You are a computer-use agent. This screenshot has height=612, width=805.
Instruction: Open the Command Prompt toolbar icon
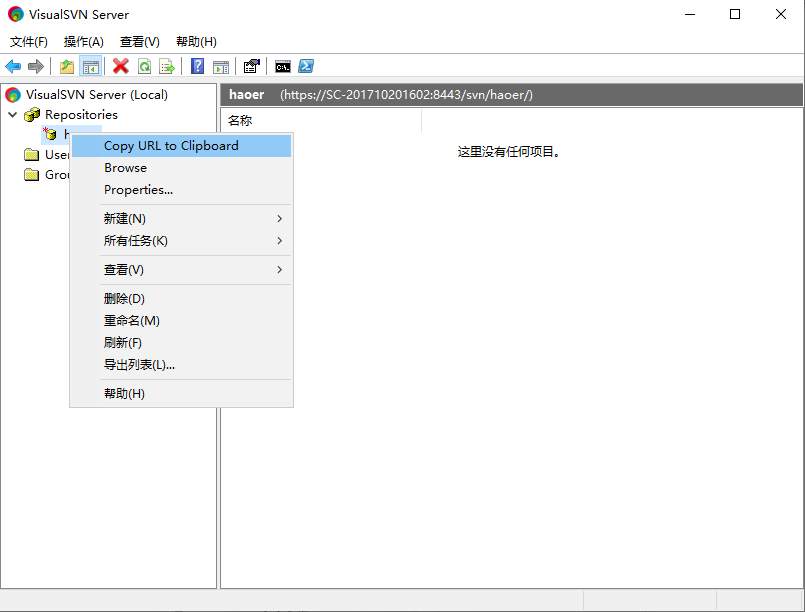point(282,66)
